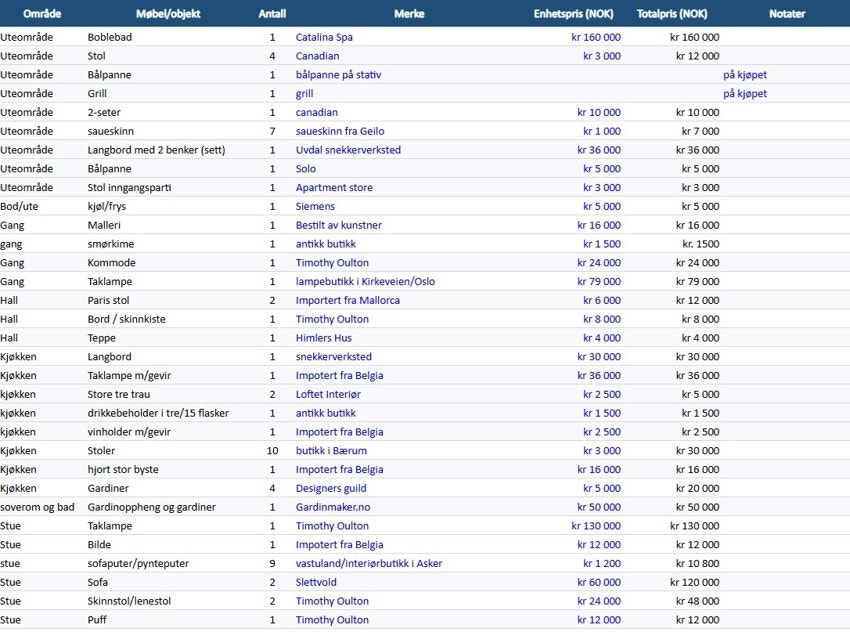Click the Himlers Hus brand cell
Viewport: 850px width, 632px height.
[324, 338]
